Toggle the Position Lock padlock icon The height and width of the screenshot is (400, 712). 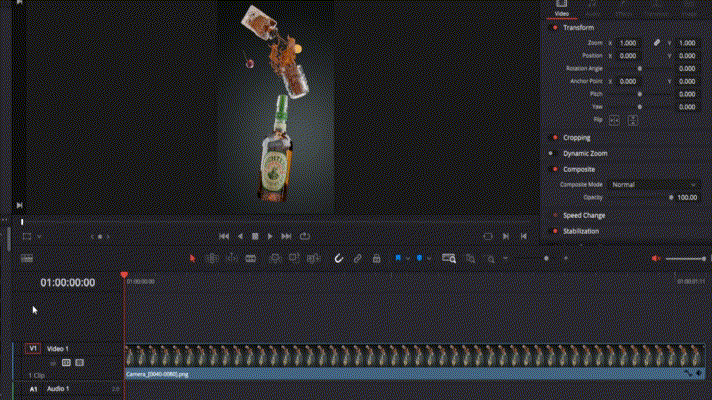click(x=376, y=258)
